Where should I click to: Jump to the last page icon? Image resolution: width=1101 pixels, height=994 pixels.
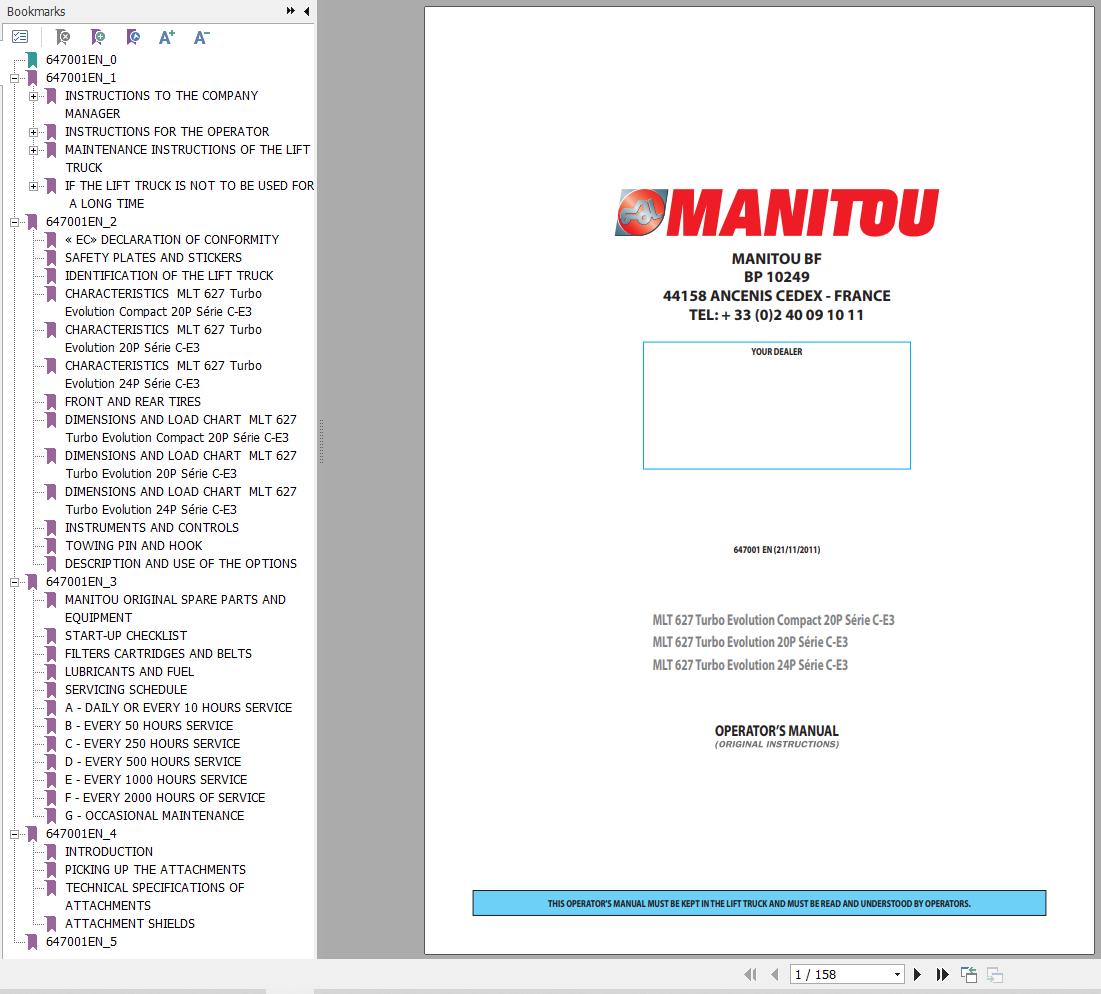pyautogui.click(x=941, y=973)
